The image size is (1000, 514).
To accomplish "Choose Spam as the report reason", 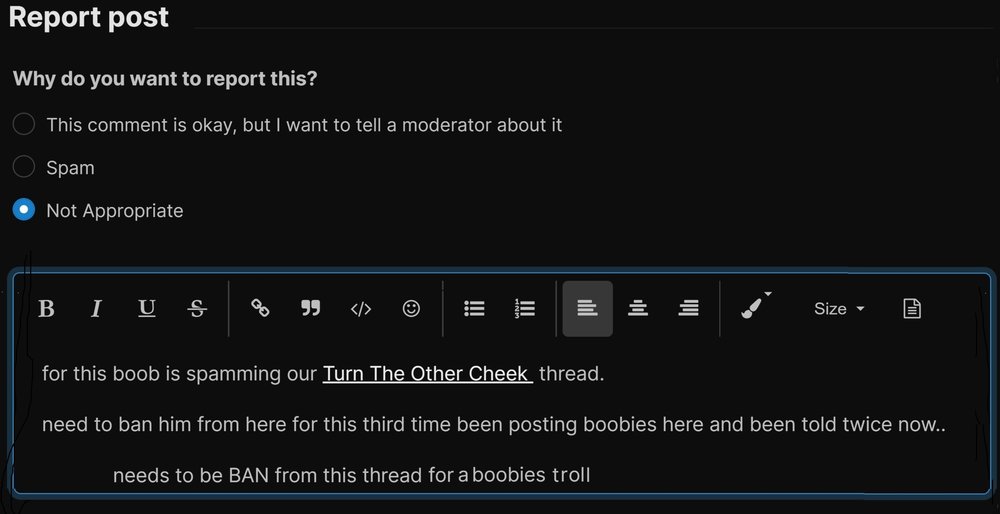I will coord(24,167).
